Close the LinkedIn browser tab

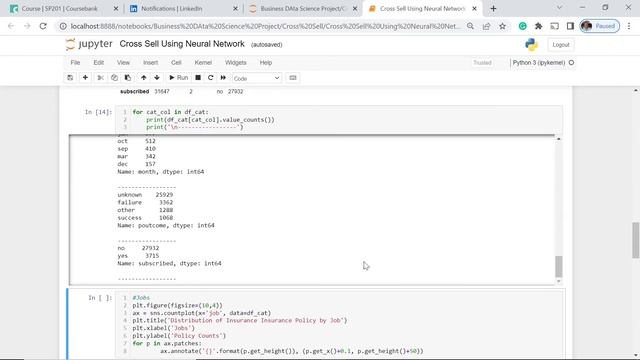235,9
